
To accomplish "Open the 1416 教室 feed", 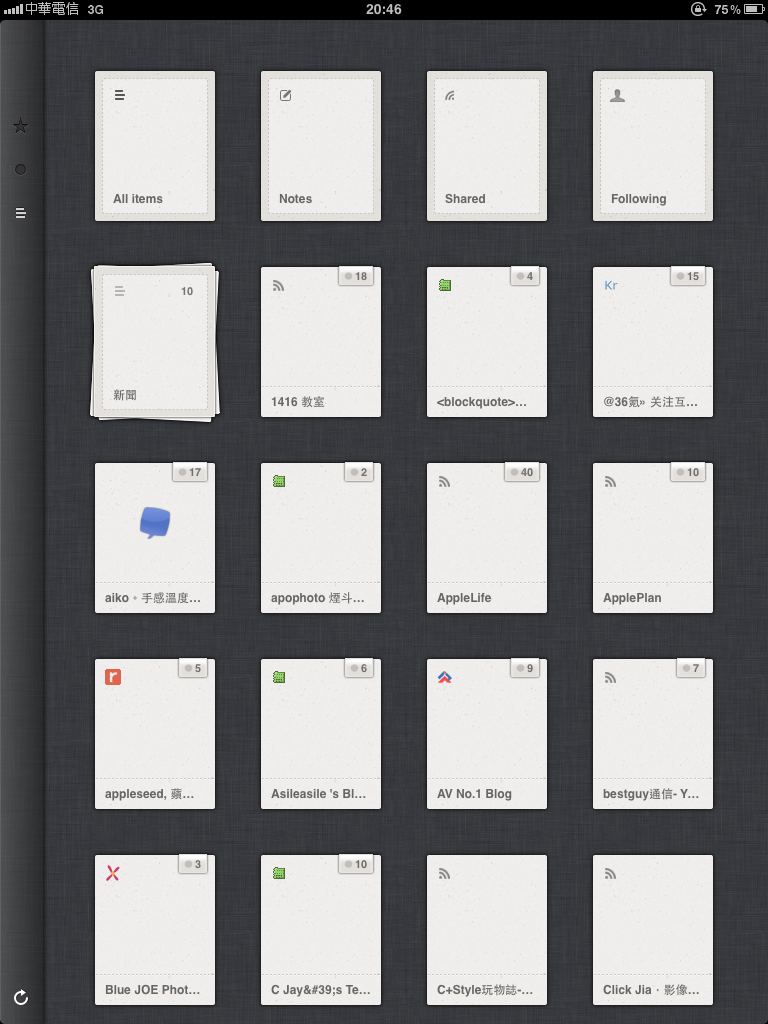I will tap(321, 342).
